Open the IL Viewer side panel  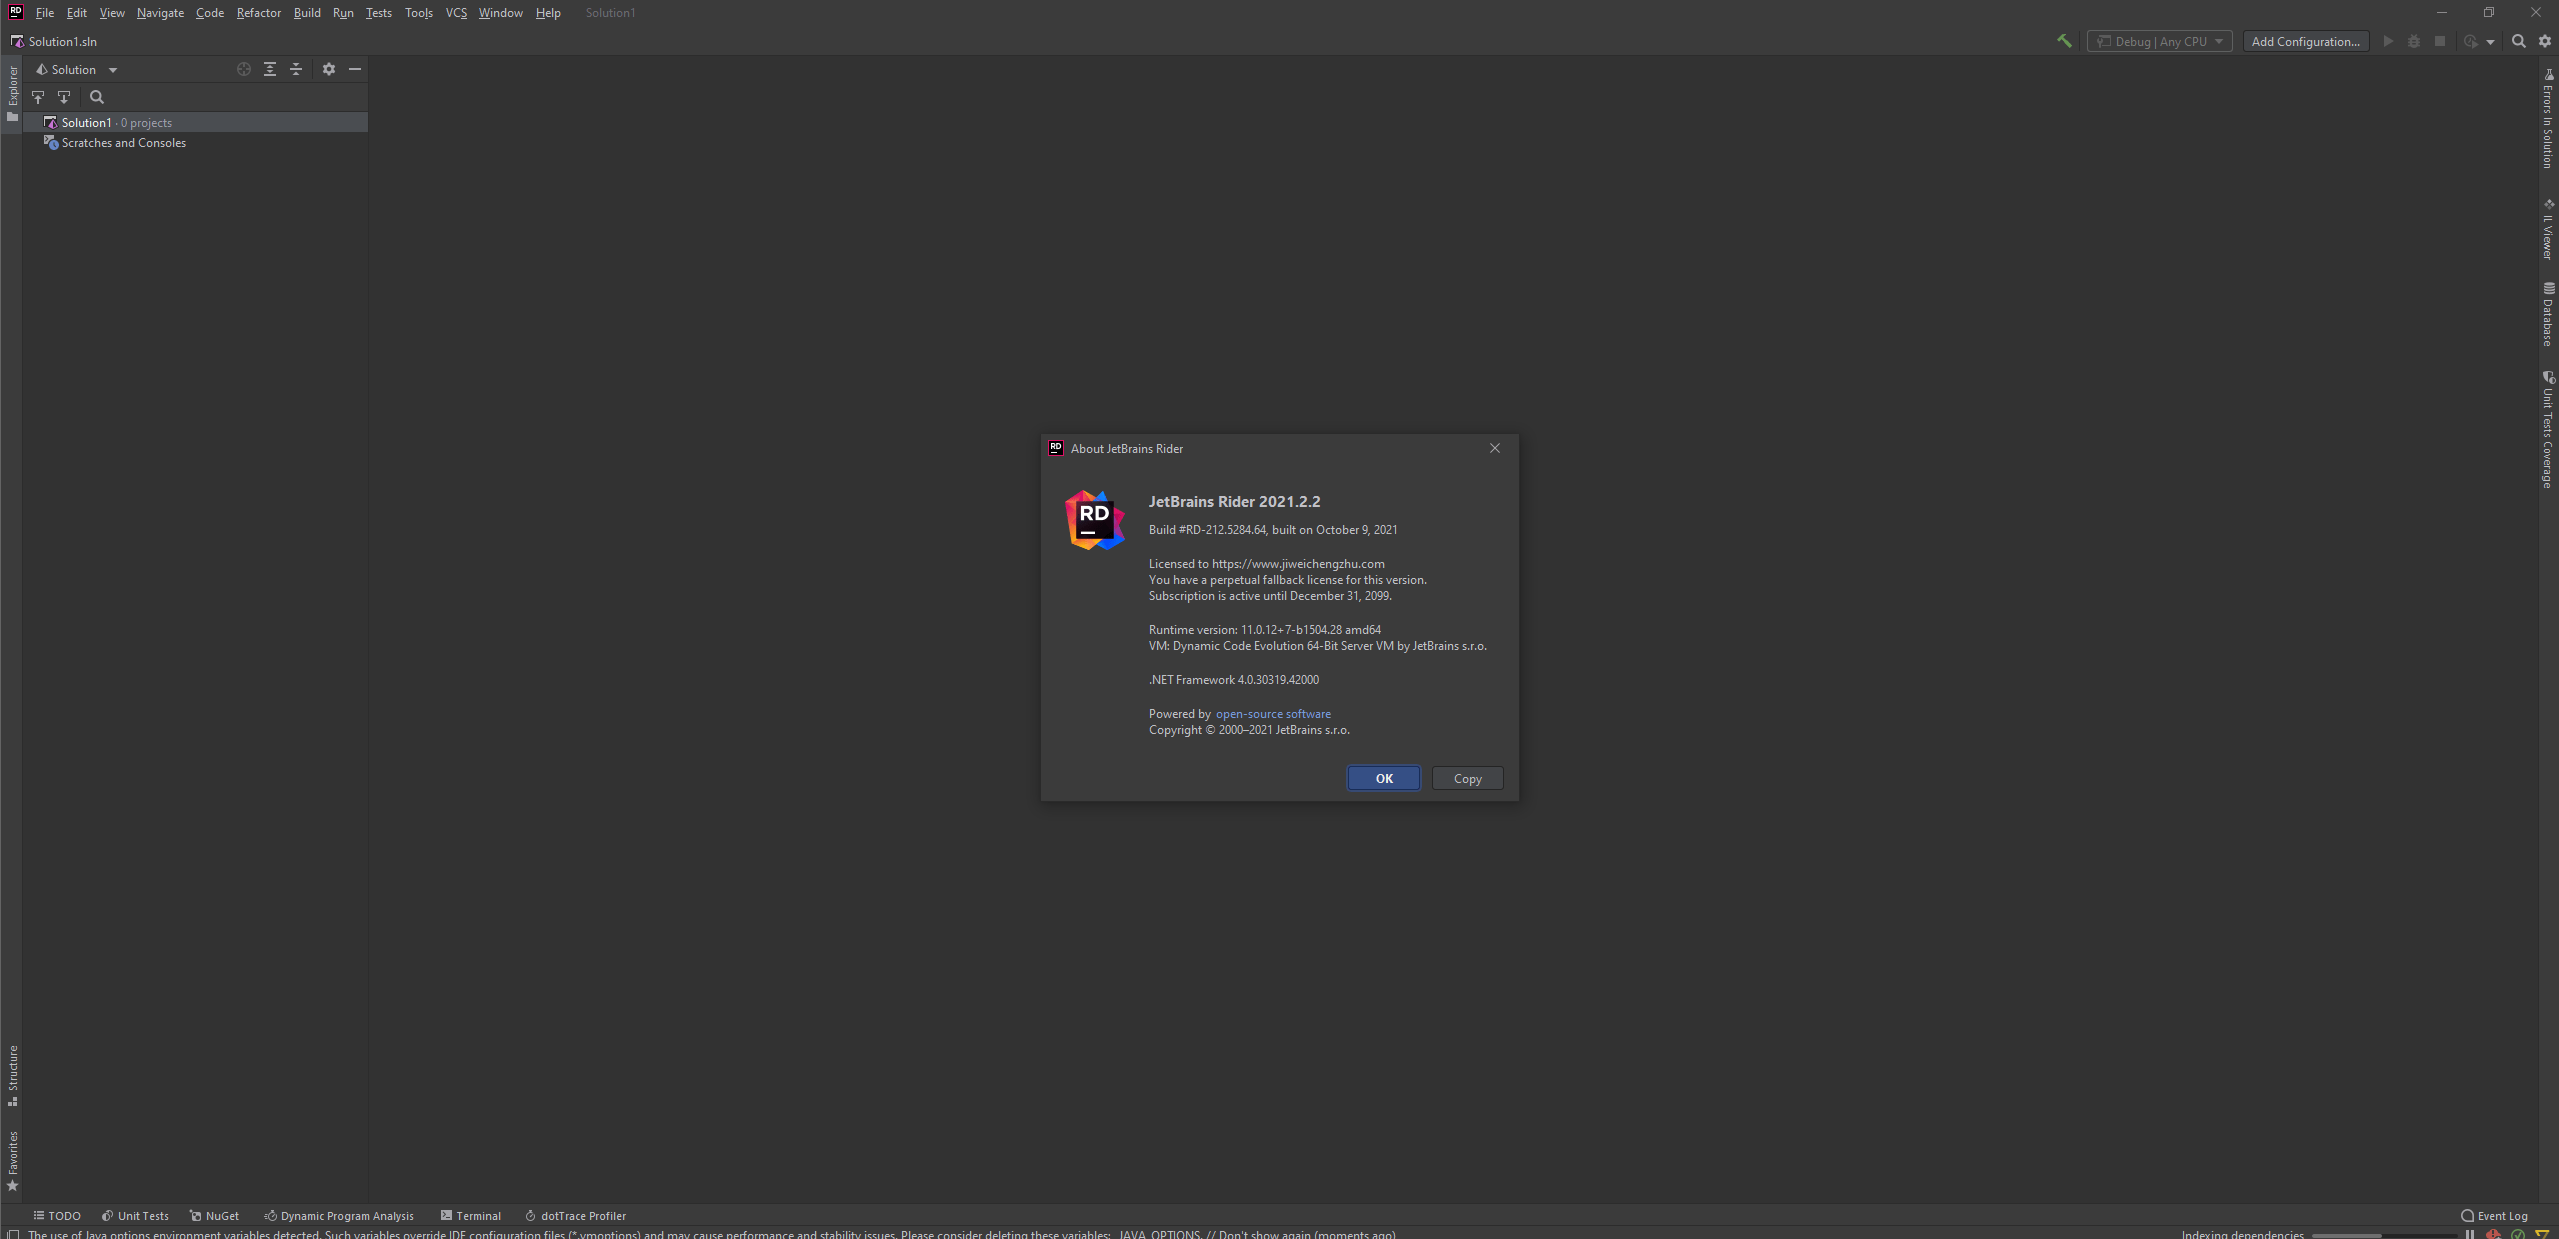pos(2548,229)
